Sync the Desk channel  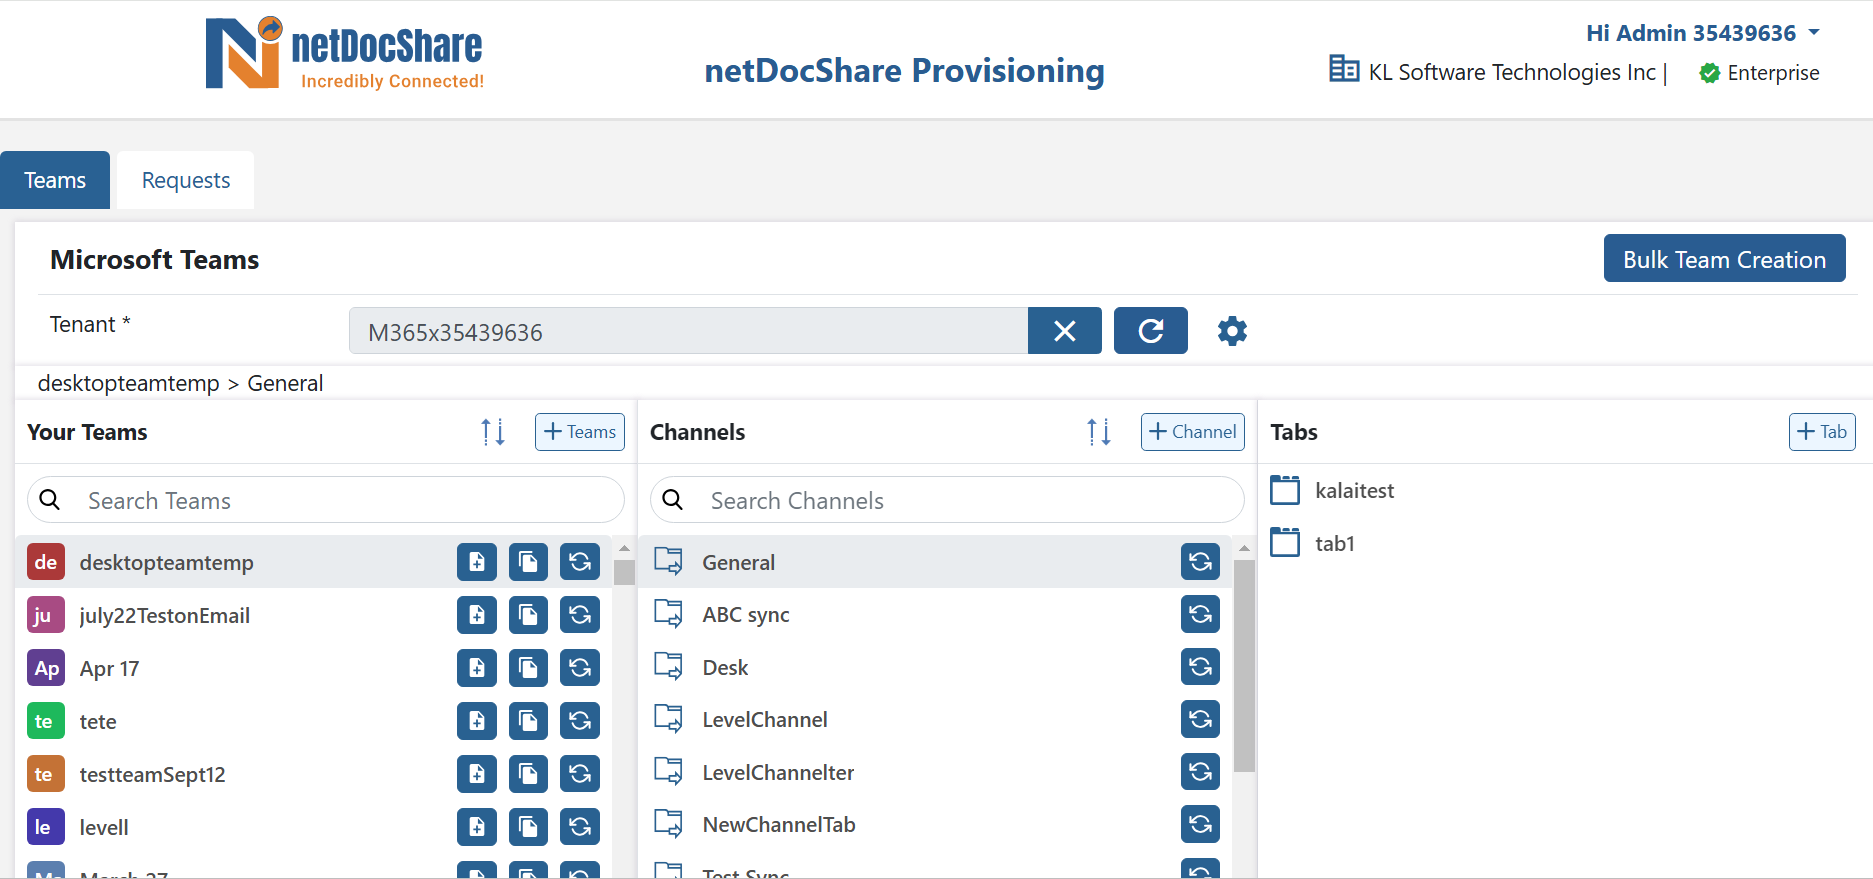(x=1200, y=667)
